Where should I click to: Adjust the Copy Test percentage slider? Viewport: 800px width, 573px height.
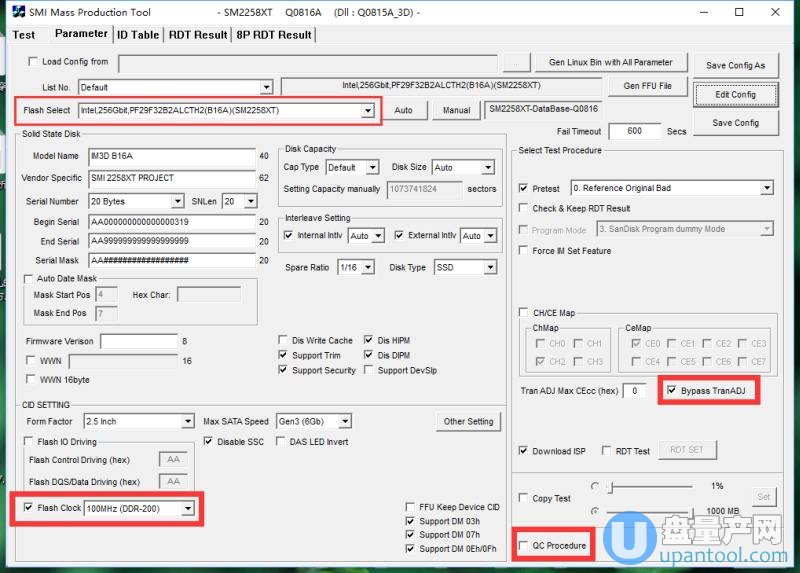click(609, 486)
